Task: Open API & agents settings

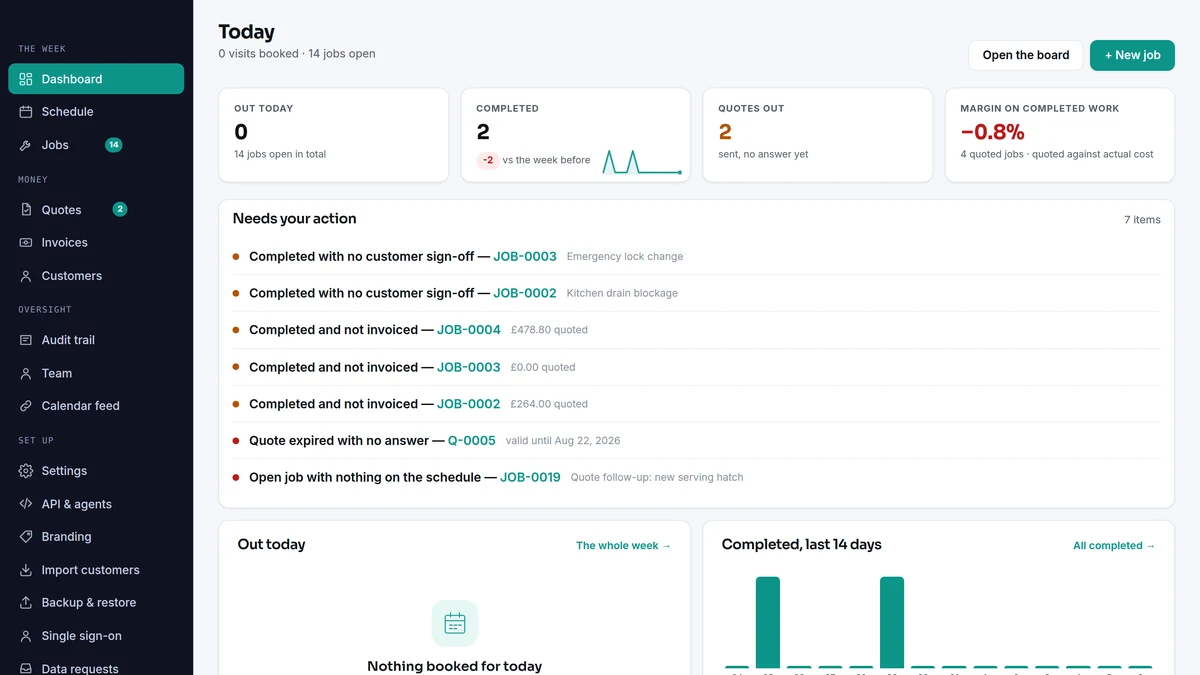Action: (x=96, y=504)
